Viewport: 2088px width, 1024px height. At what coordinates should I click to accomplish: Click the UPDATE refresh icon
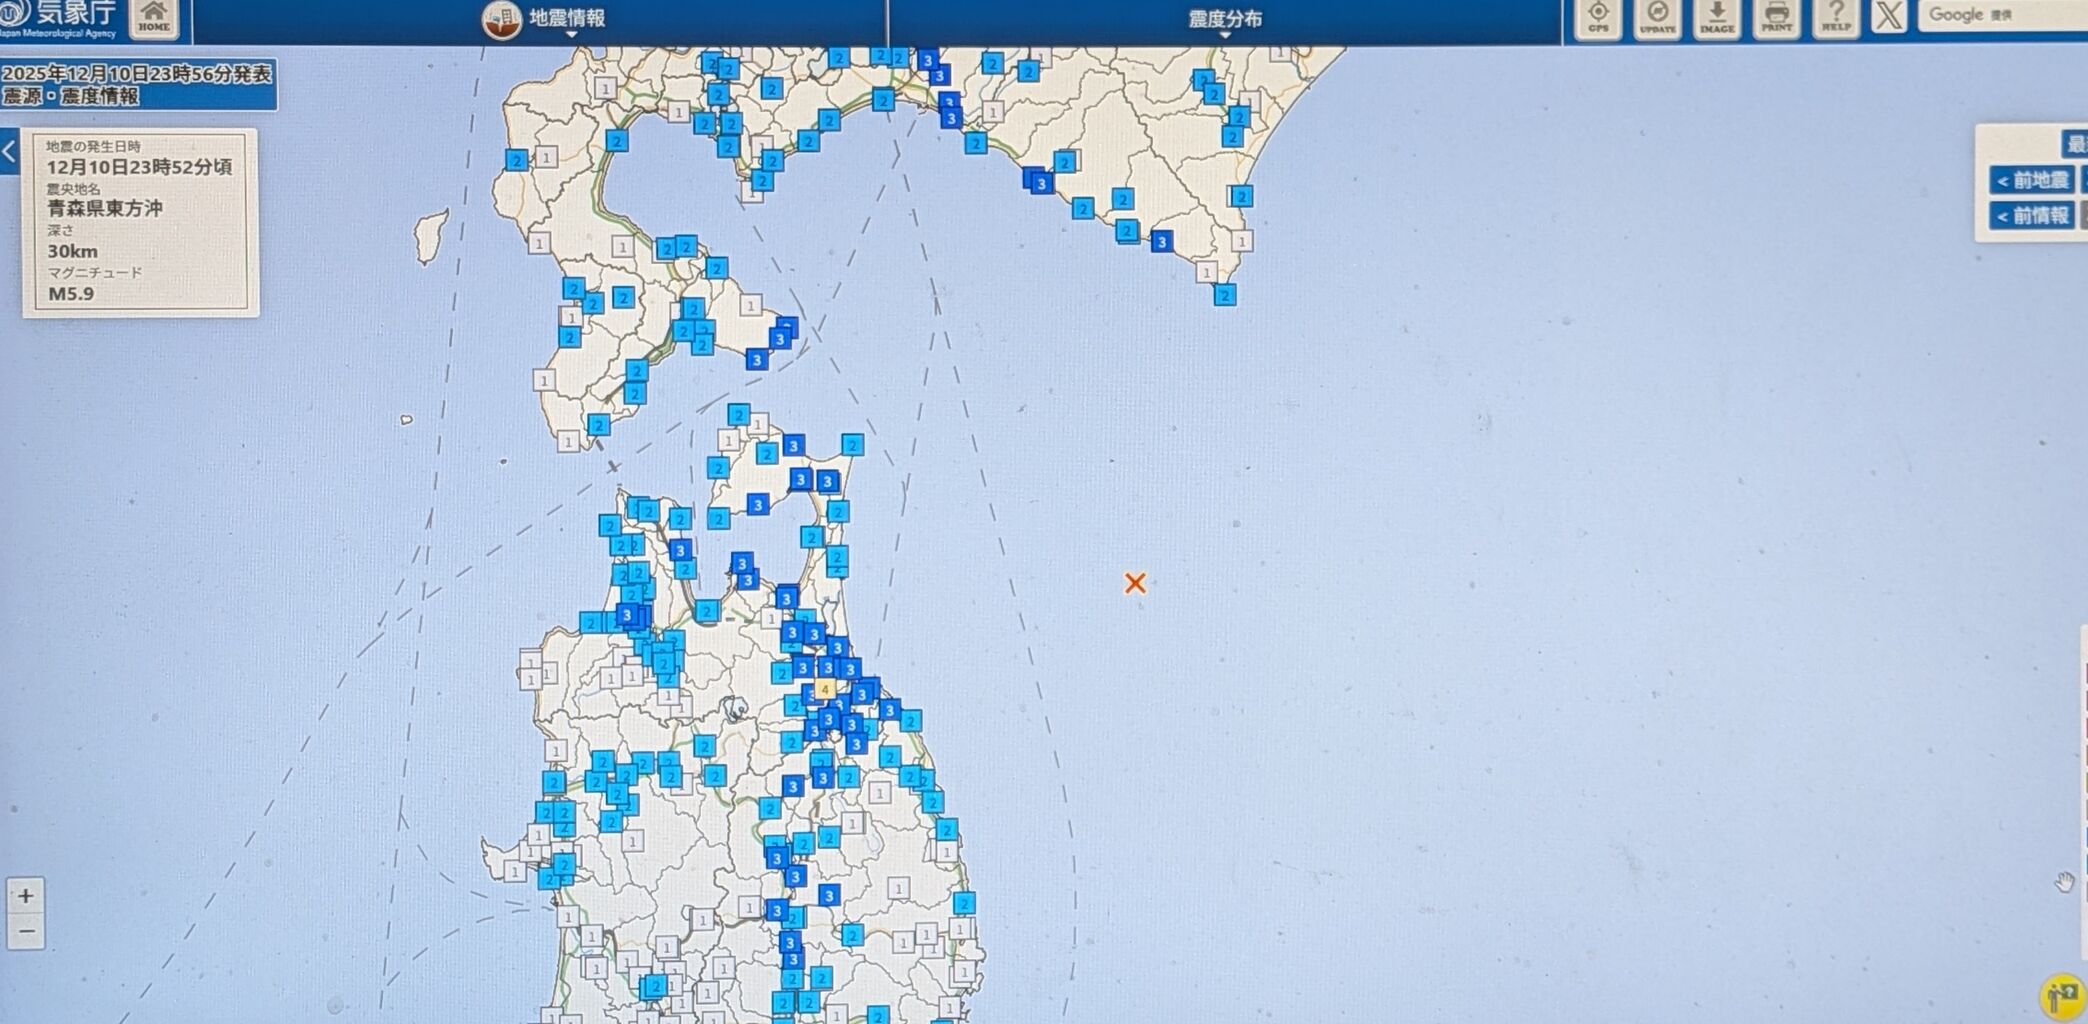pyautogui.click(x=1657, y=19)
